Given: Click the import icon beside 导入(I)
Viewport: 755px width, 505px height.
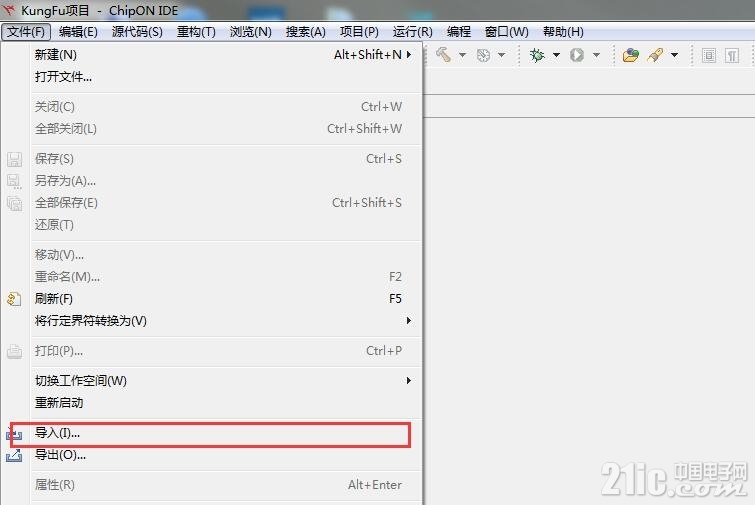Looking at the screenshot, I should coord(14,434).
